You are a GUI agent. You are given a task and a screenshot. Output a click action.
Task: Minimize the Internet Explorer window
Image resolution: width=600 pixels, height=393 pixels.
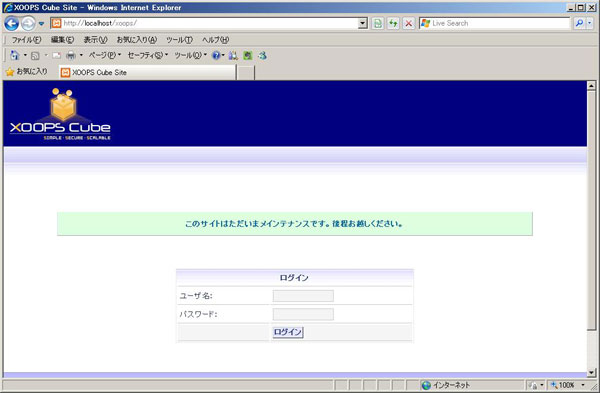pyautogui.click(x=571, y=7)
